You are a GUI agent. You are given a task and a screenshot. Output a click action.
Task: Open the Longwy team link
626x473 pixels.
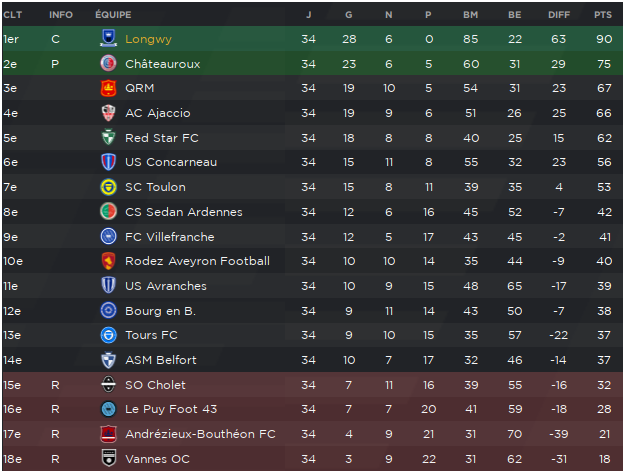[148, 39]
